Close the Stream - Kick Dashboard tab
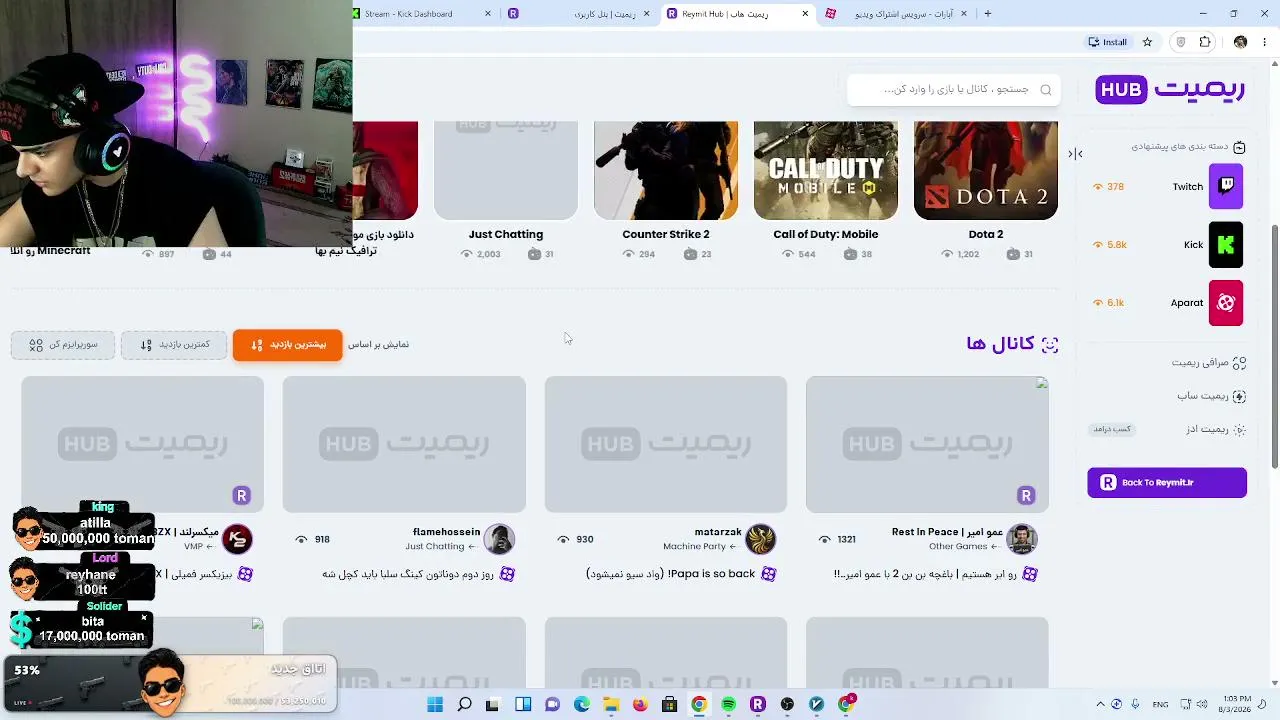The height and width of the screenshot is (720, 1280). click(x=488, y=14)
